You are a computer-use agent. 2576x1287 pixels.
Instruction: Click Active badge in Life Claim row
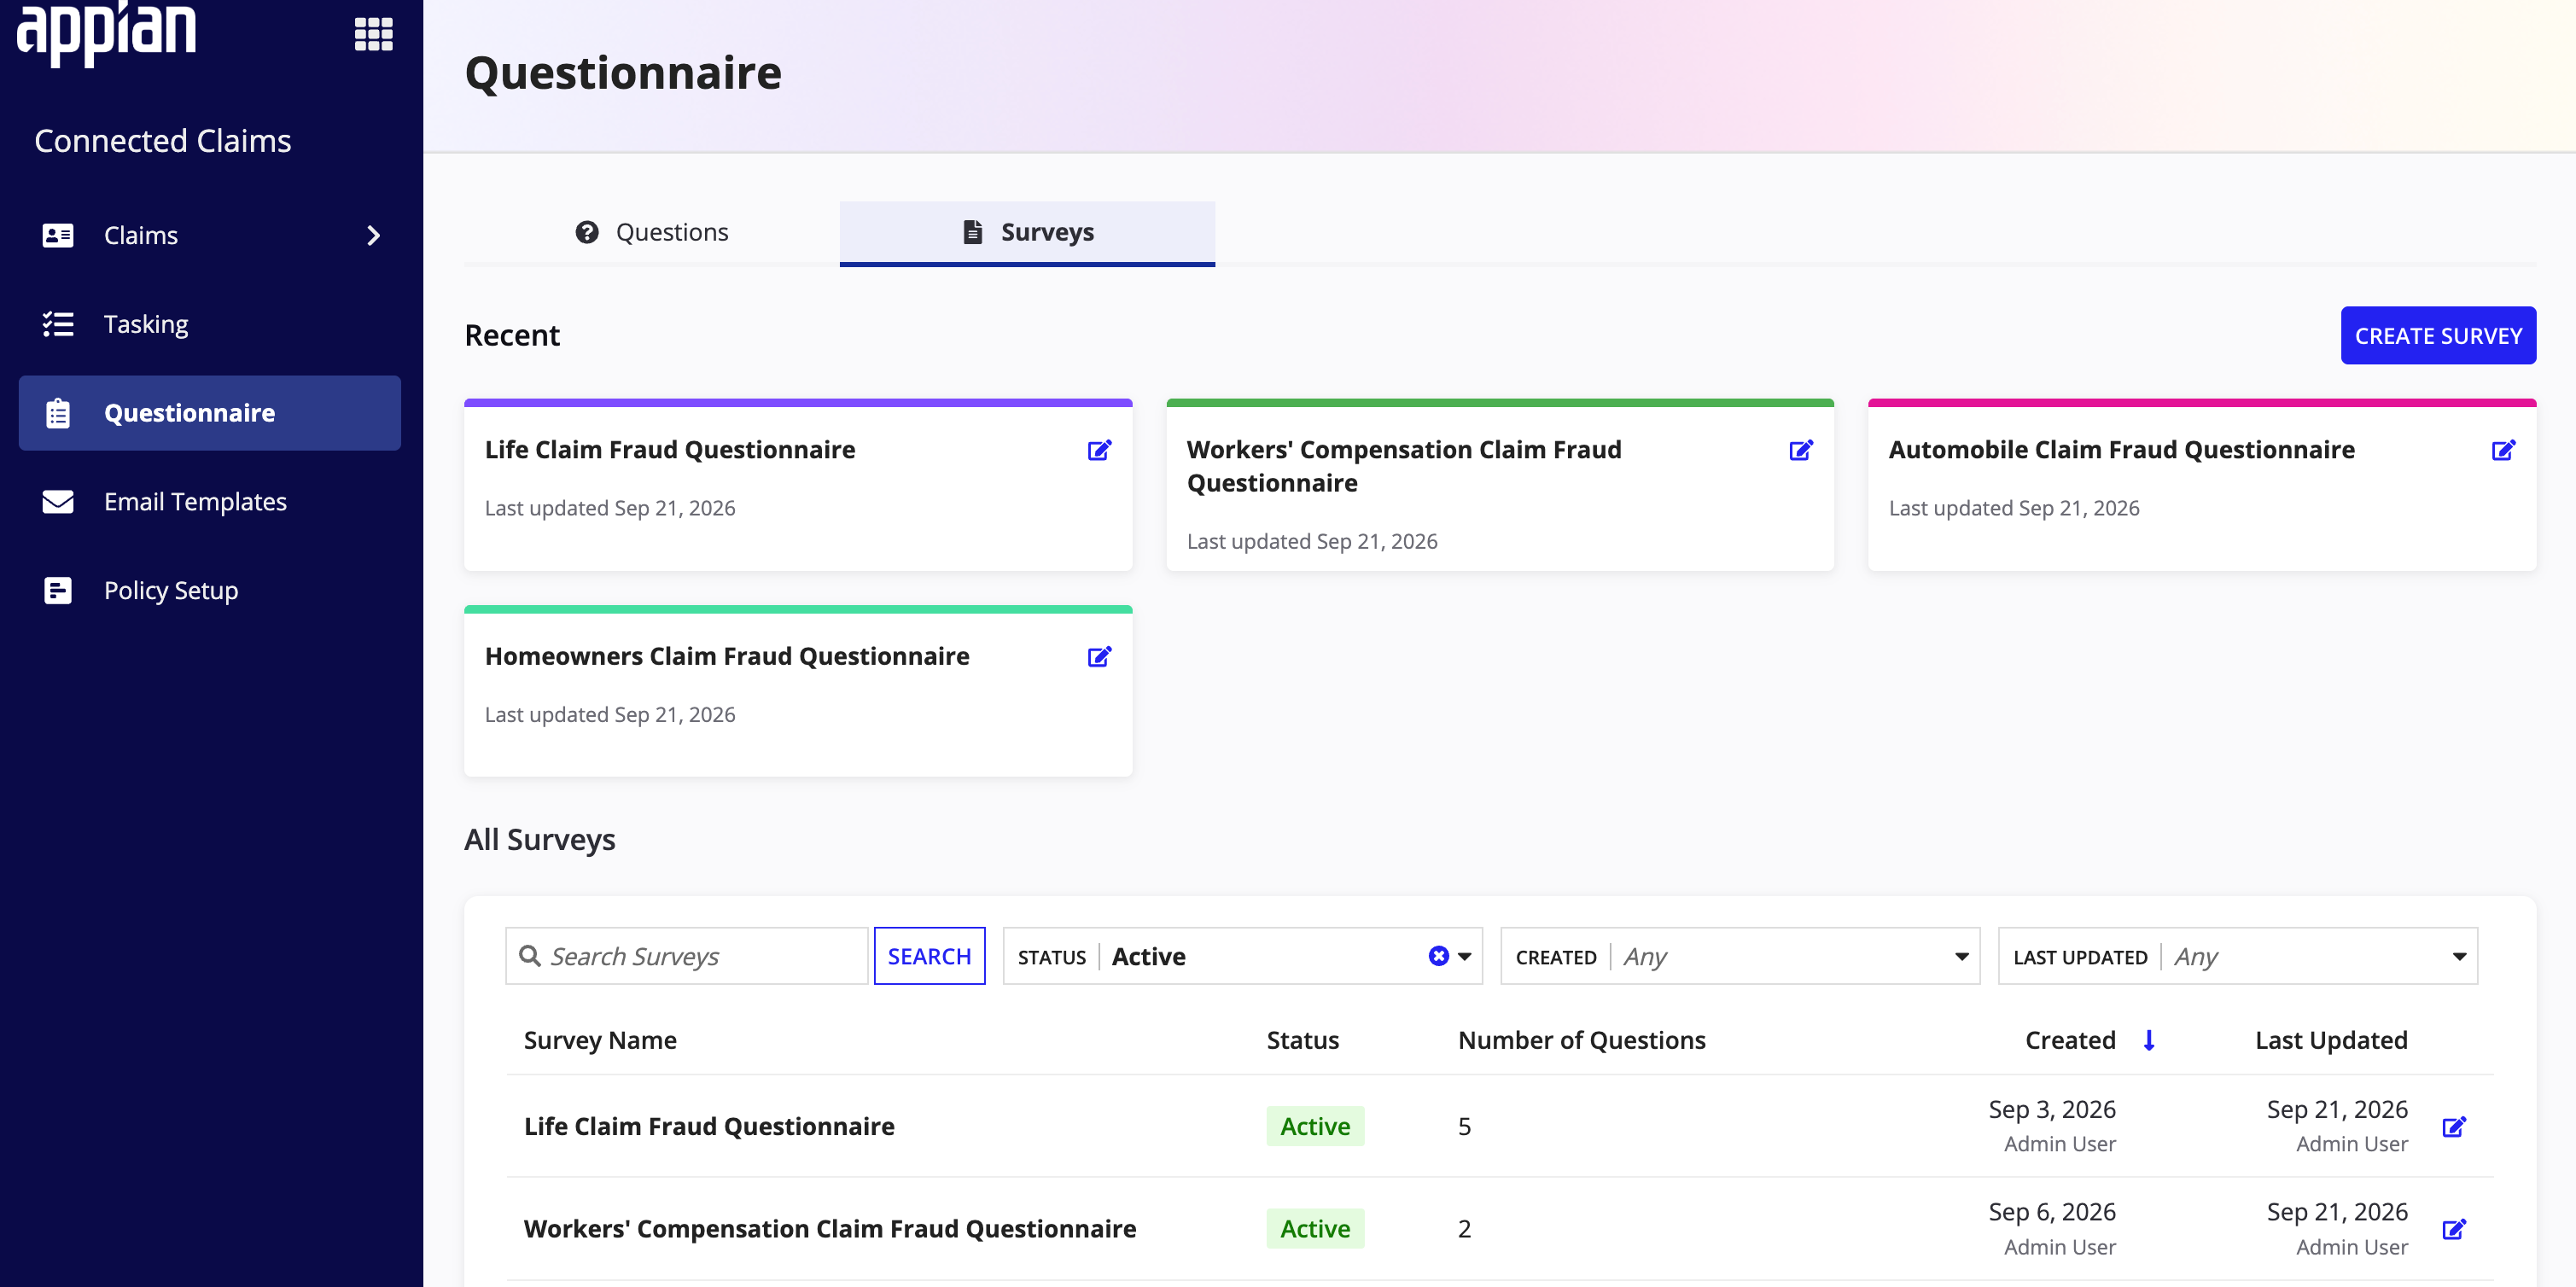1315,1126
